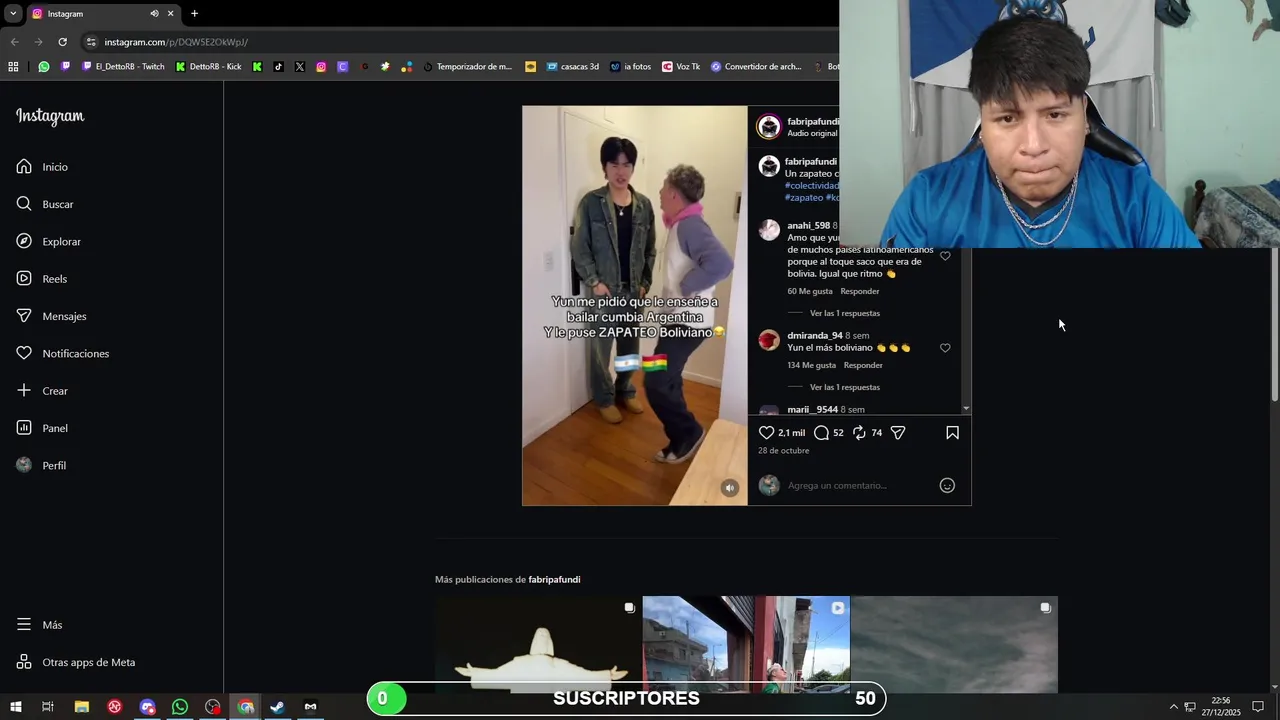Toggle the video sound speaker button
Image resolution: width=1280 pixels, height=720 pixels.
[x=730, y=488]
